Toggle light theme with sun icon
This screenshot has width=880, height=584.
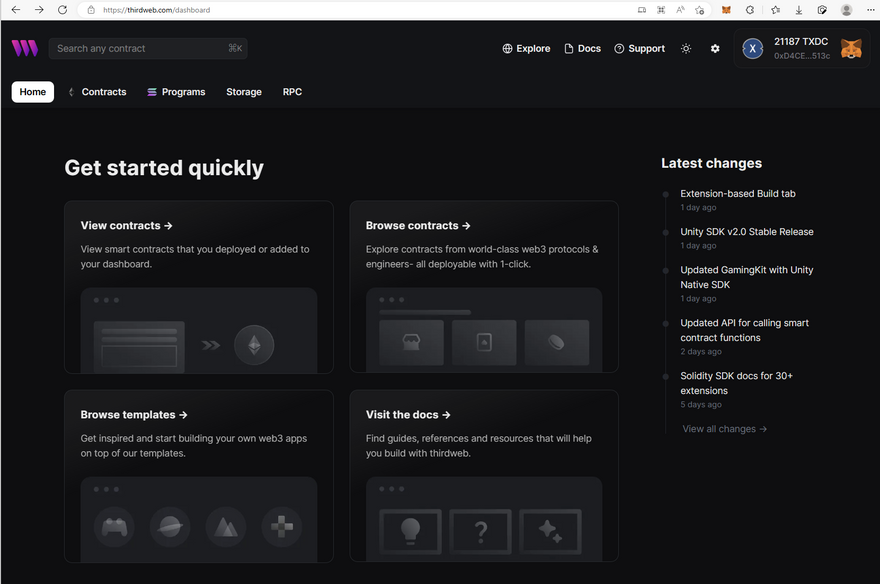tap(686, 49)
